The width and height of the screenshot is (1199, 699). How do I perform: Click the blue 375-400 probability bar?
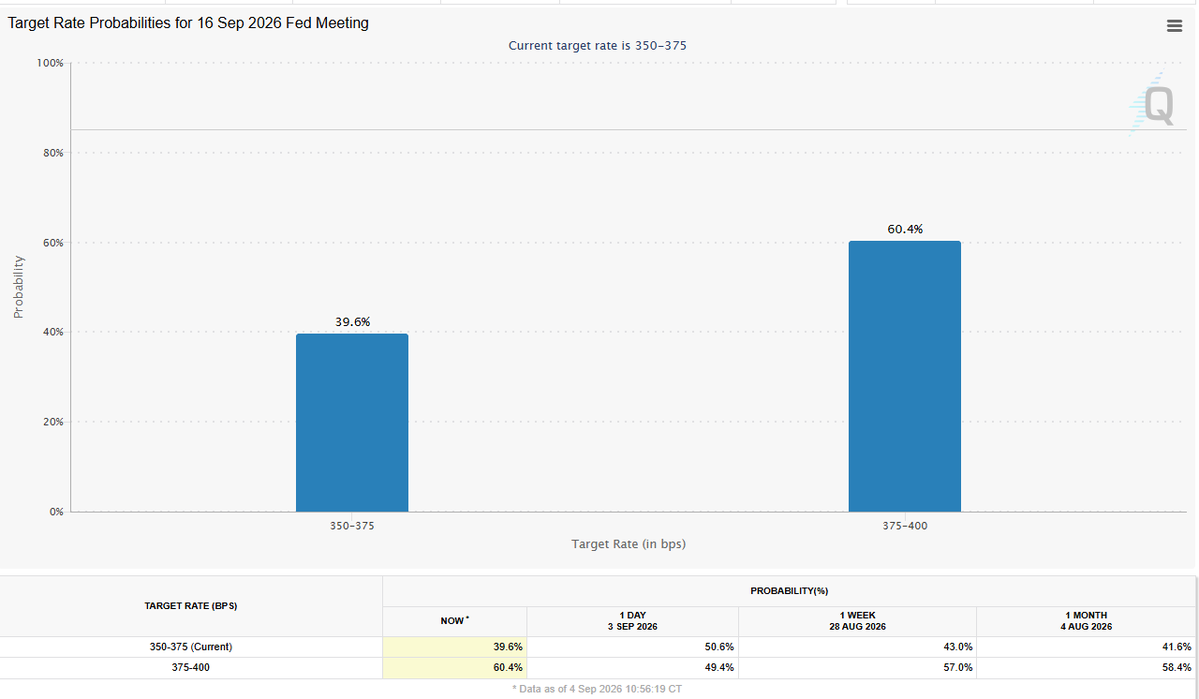(x=905, y=376)
